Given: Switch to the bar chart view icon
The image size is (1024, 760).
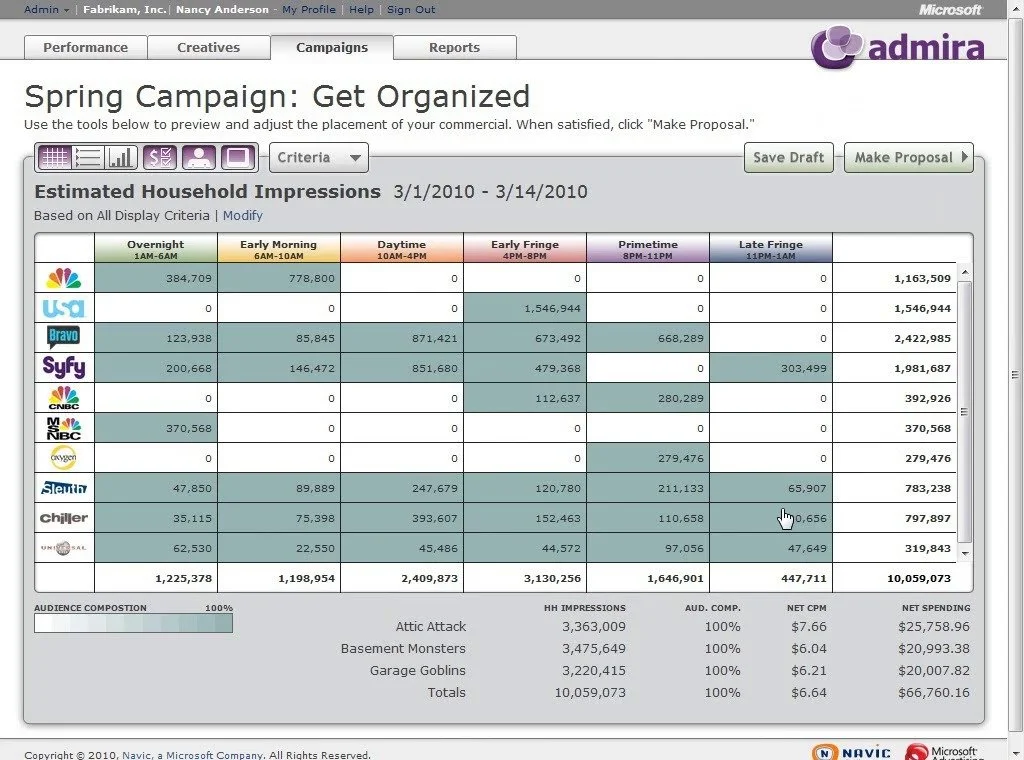Looking at the screenshot, I should (120, 157).
